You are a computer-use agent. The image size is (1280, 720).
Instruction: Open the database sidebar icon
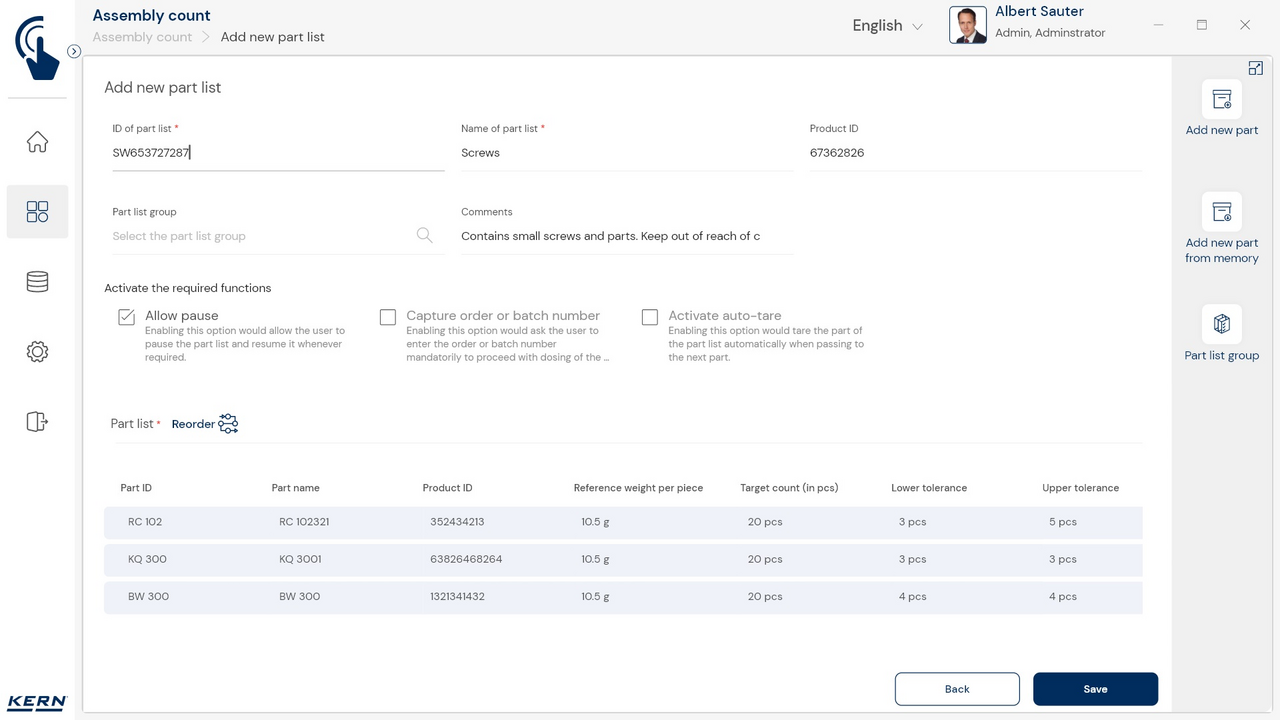(x=37, y=282)
